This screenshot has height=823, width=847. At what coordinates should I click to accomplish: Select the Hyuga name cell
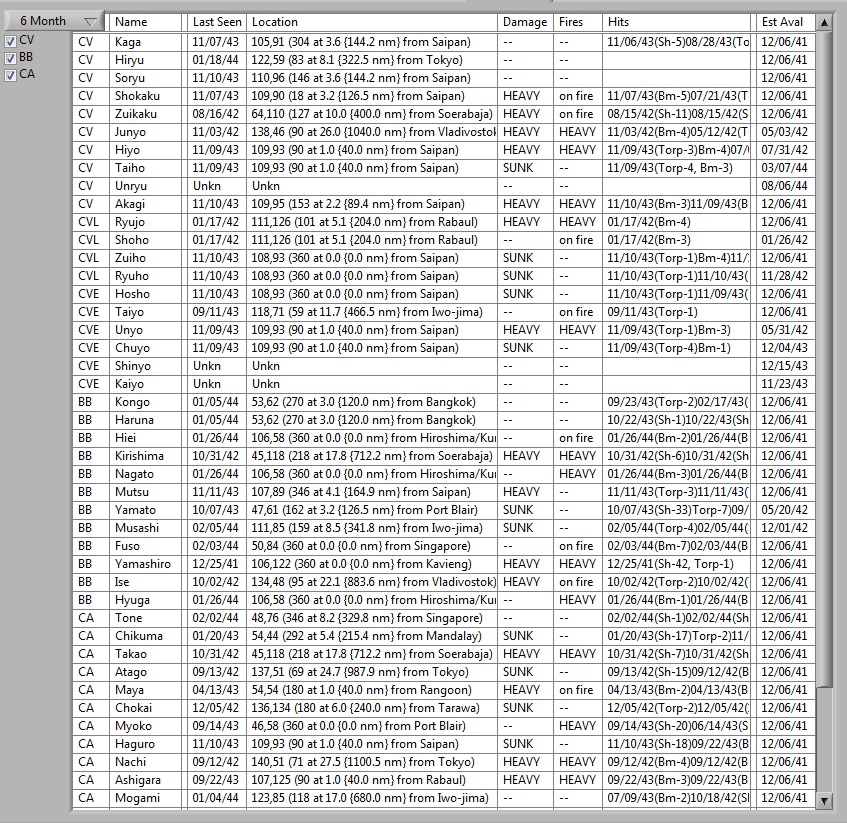click(146, 600)
